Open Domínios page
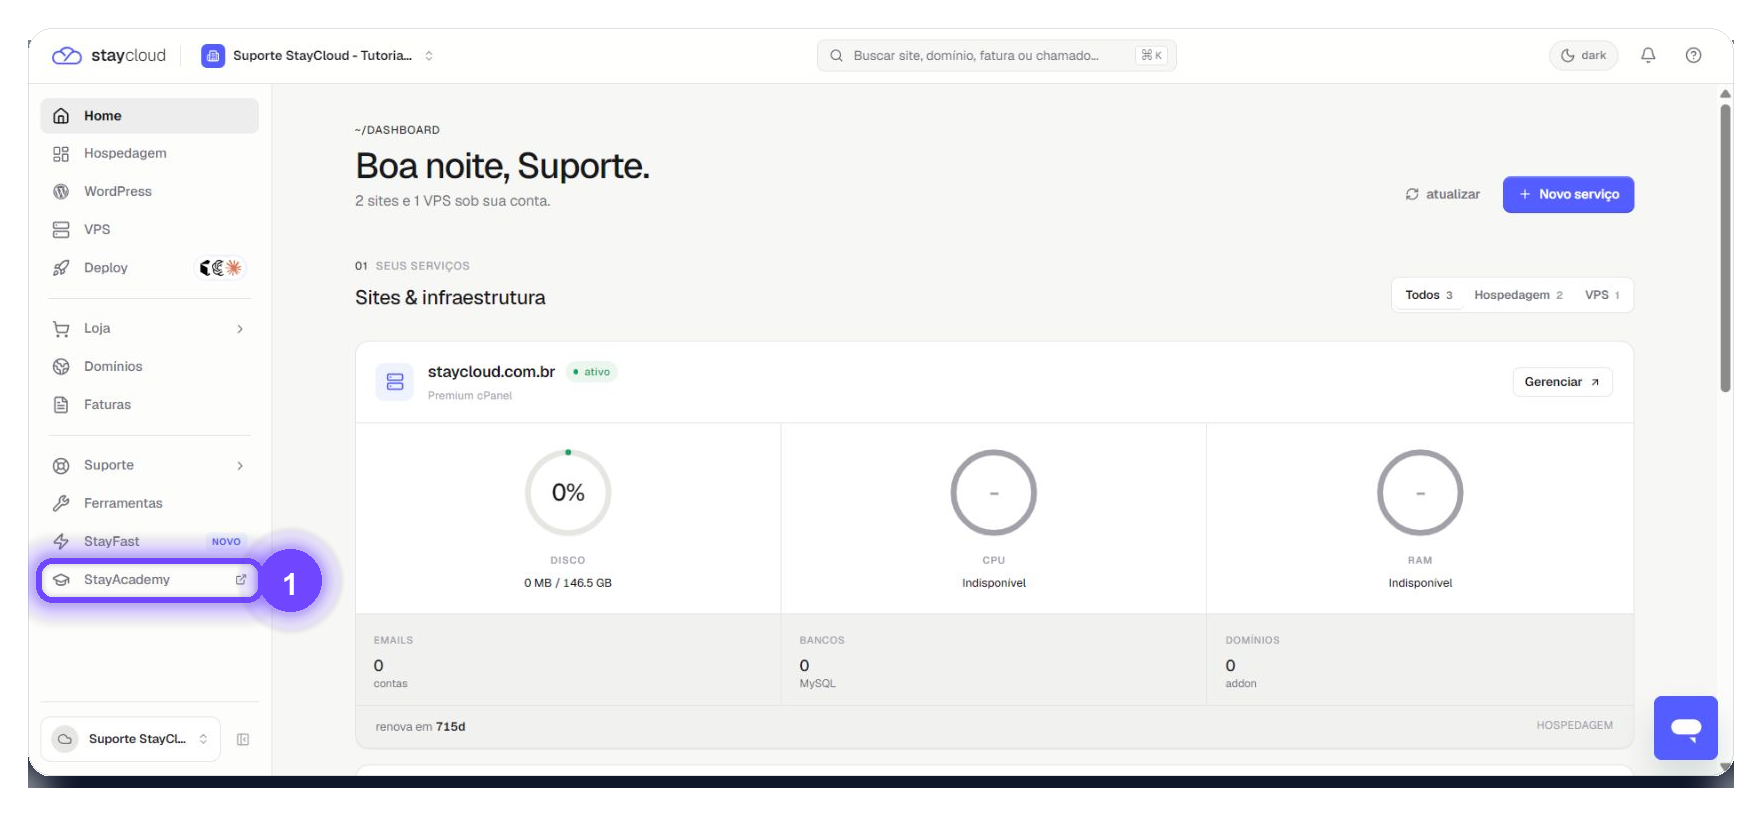 tap(149, 367)
